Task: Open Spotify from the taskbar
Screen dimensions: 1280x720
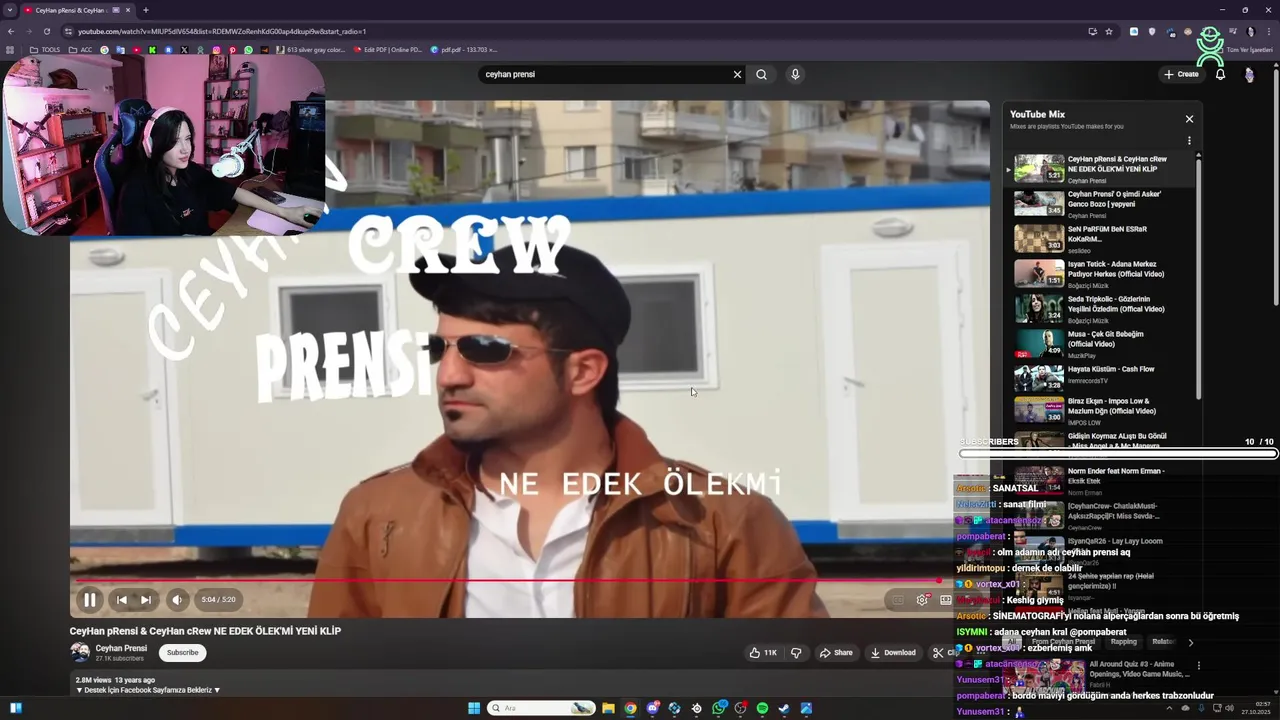Action: pyautogui.click(x=762, y=708)
